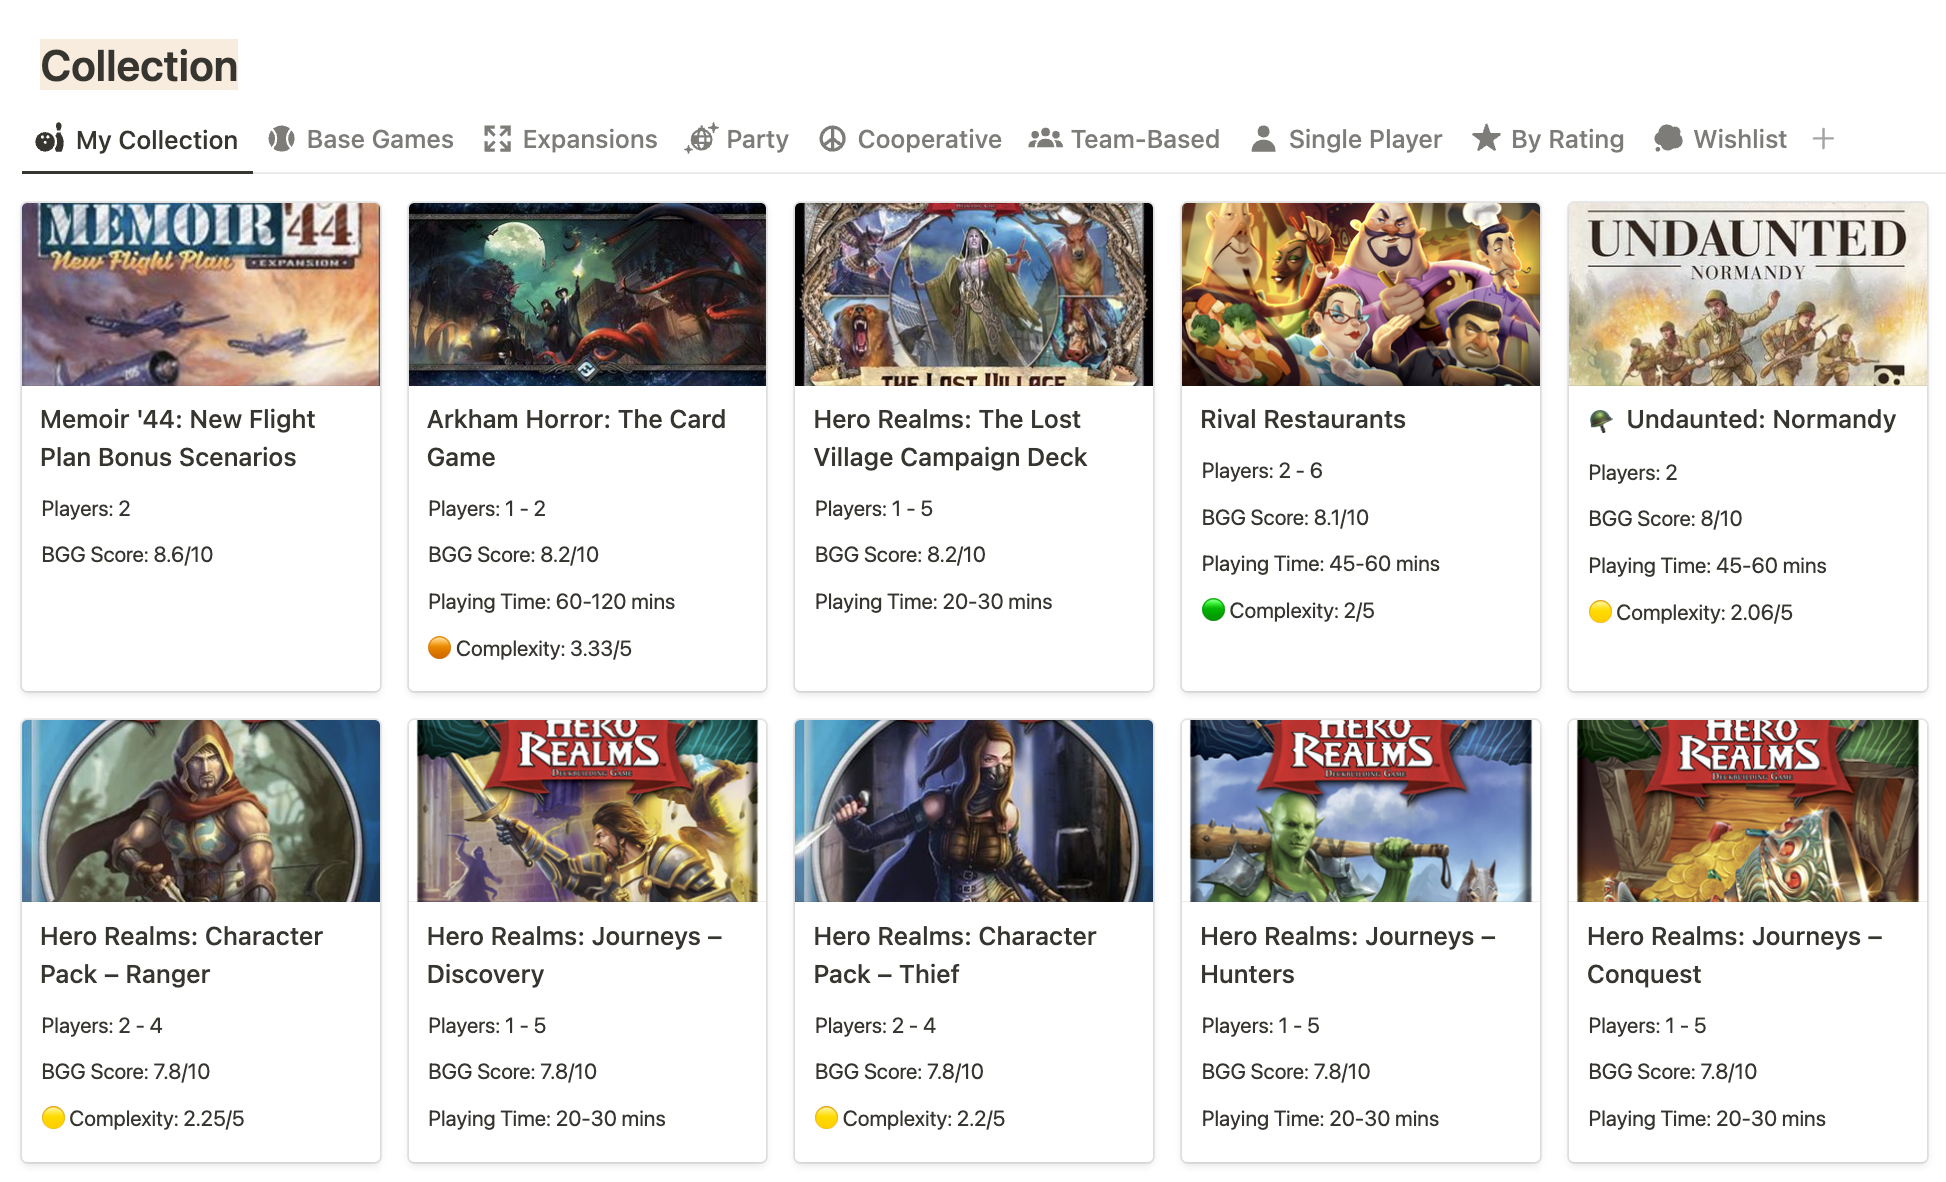Click BGG Score 8.6/10 on Memoir '44 card
1946x1182 pixels.
coord(127,554)
